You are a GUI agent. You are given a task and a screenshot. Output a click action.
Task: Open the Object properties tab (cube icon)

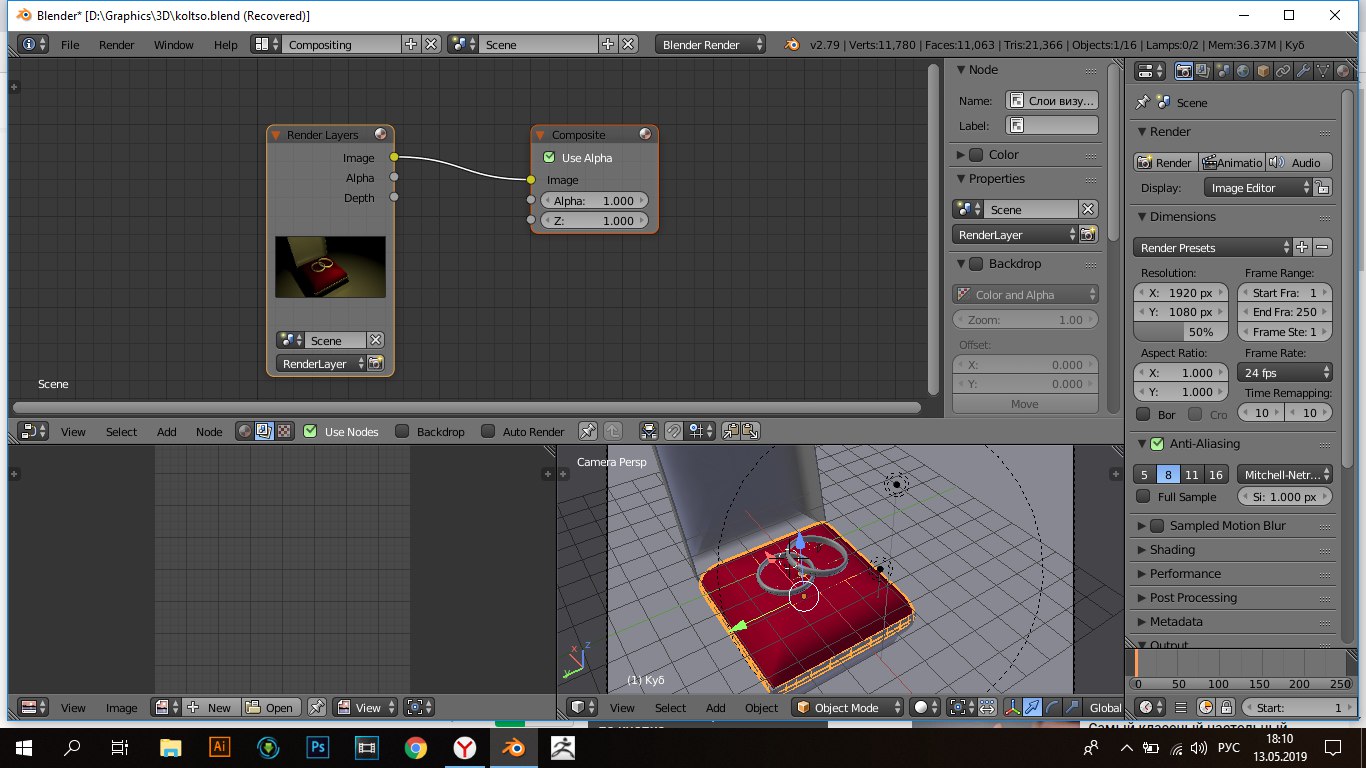1263,71
